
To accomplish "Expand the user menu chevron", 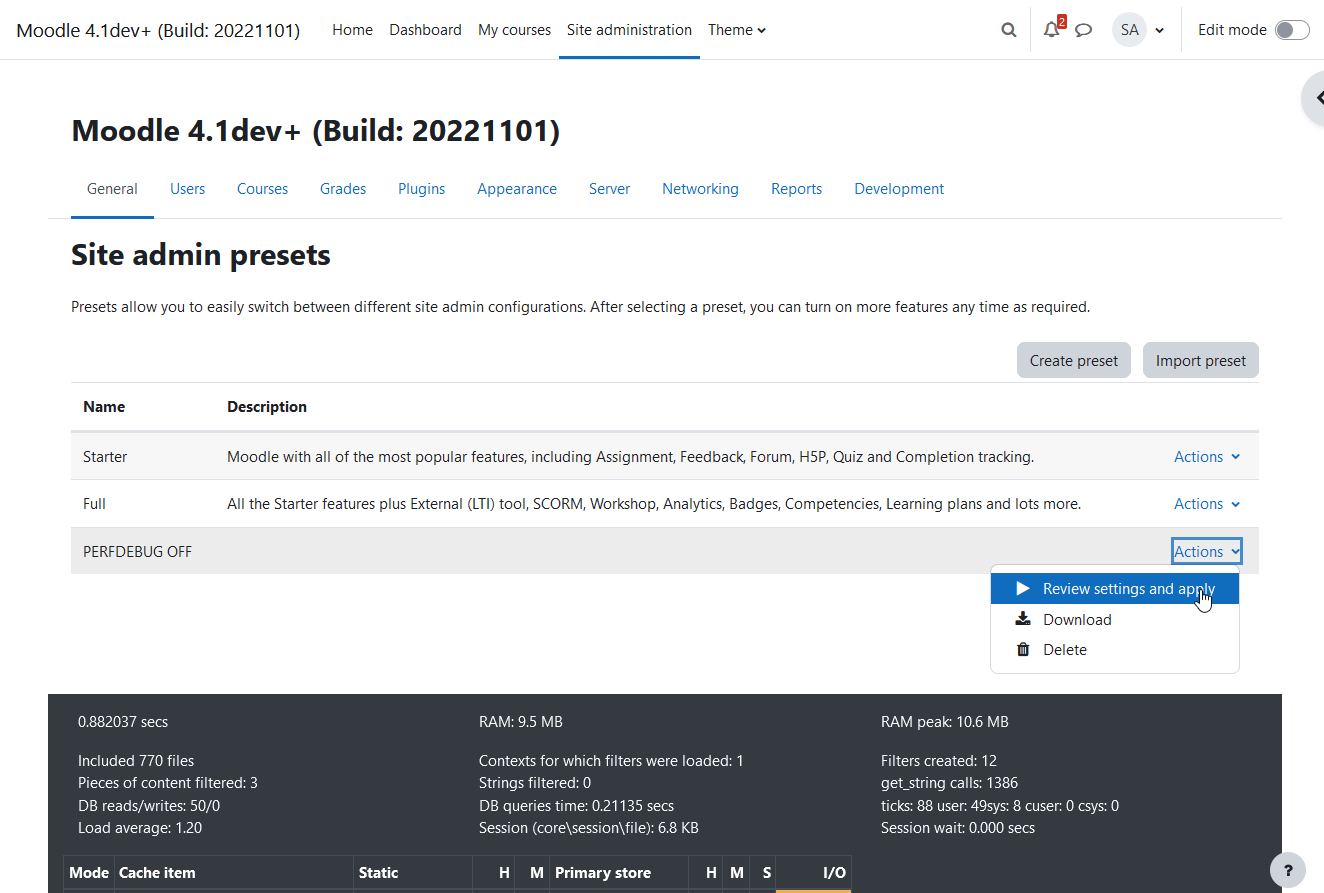I will click(1160, 30).
